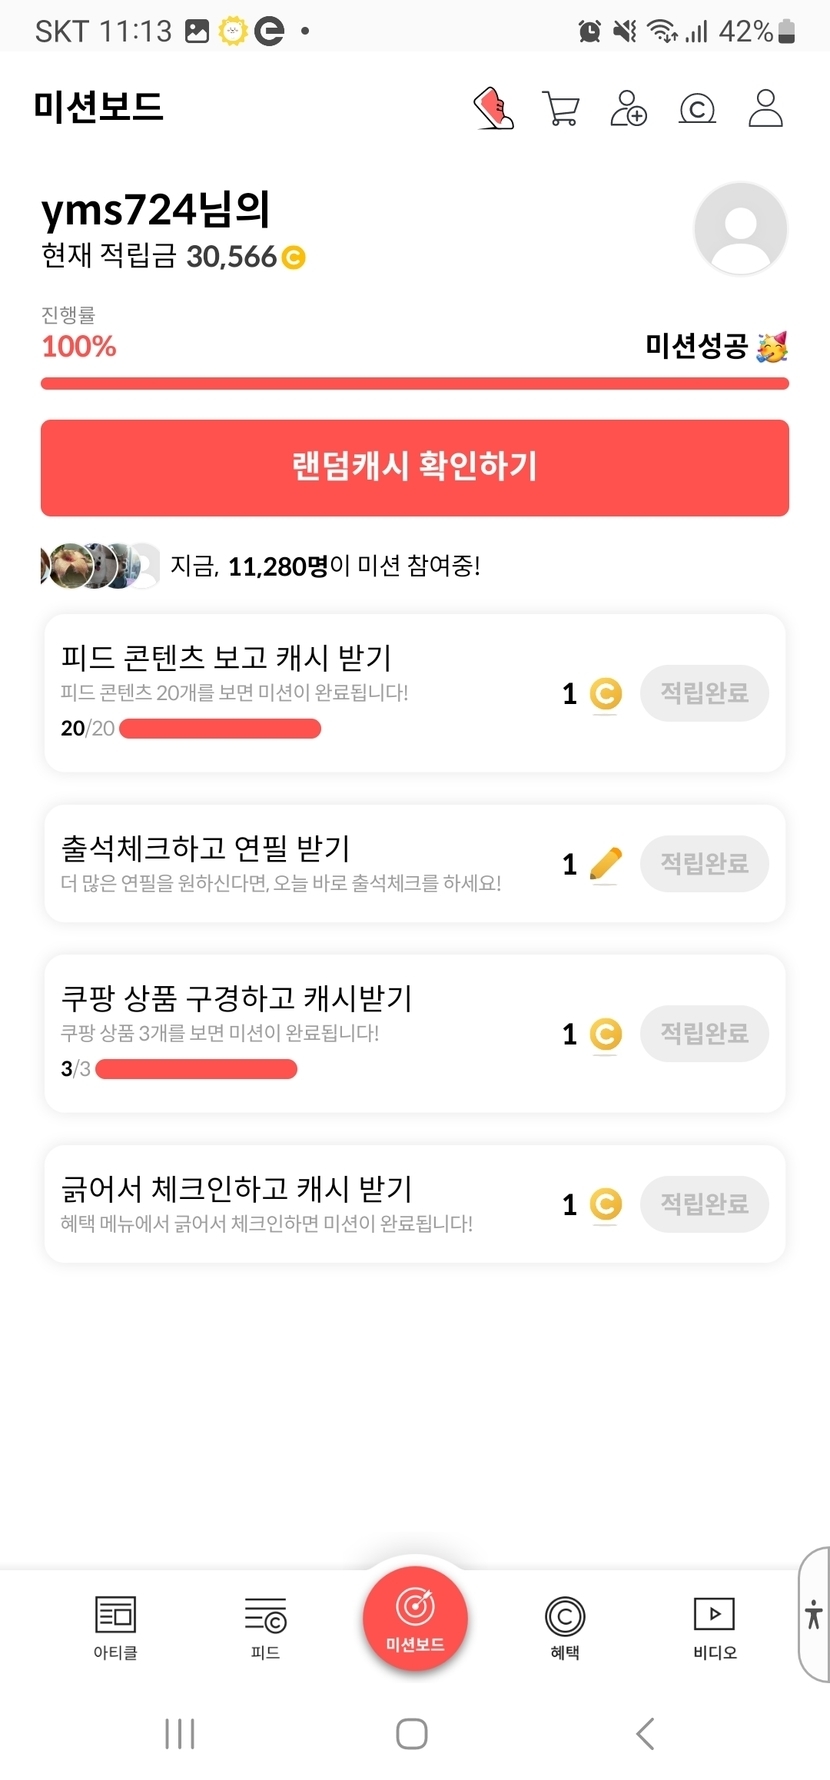Open my profile page icon
The height and width of the screenshot is (1780, 830).
(765, 108)
